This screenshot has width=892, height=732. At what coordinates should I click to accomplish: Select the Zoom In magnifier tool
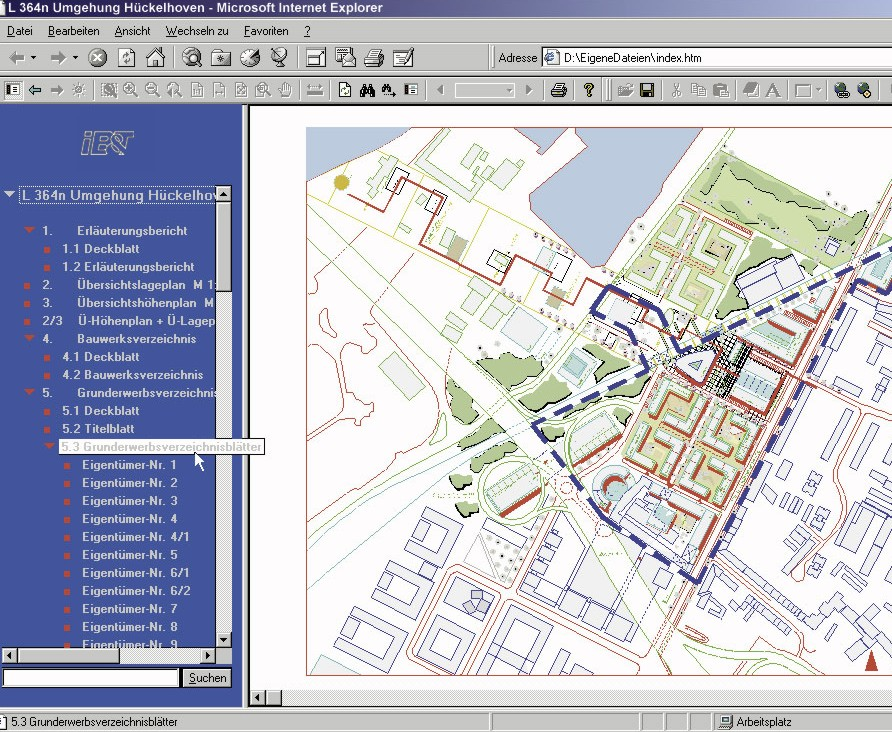131,90
